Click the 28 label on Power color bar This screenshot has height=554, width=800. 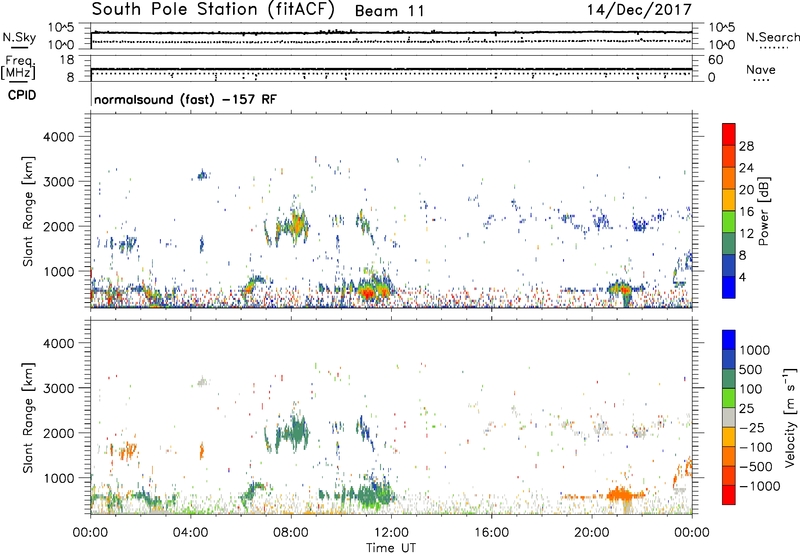coord(746,146)
